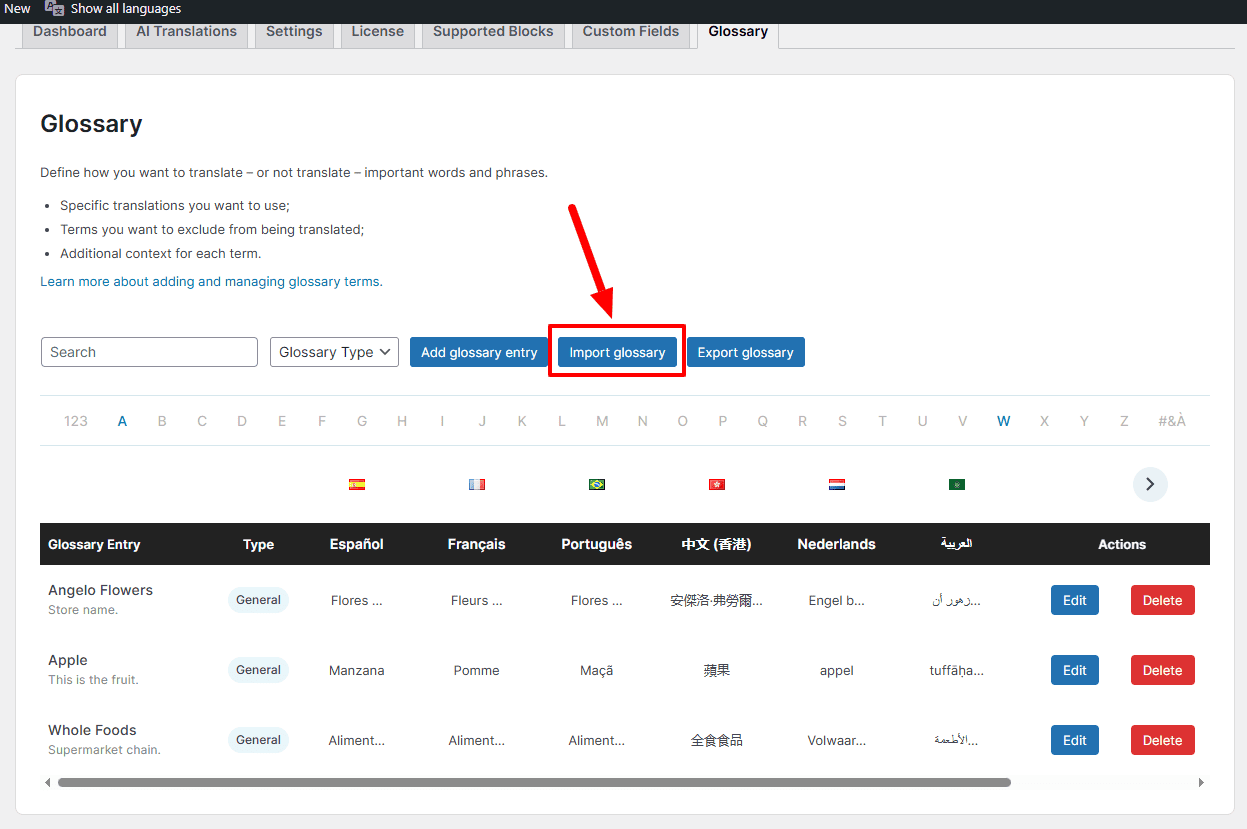This screenshot has height=829, width=1247.
Task: Open the Supported Blocks tab
Action: [493, 32]
